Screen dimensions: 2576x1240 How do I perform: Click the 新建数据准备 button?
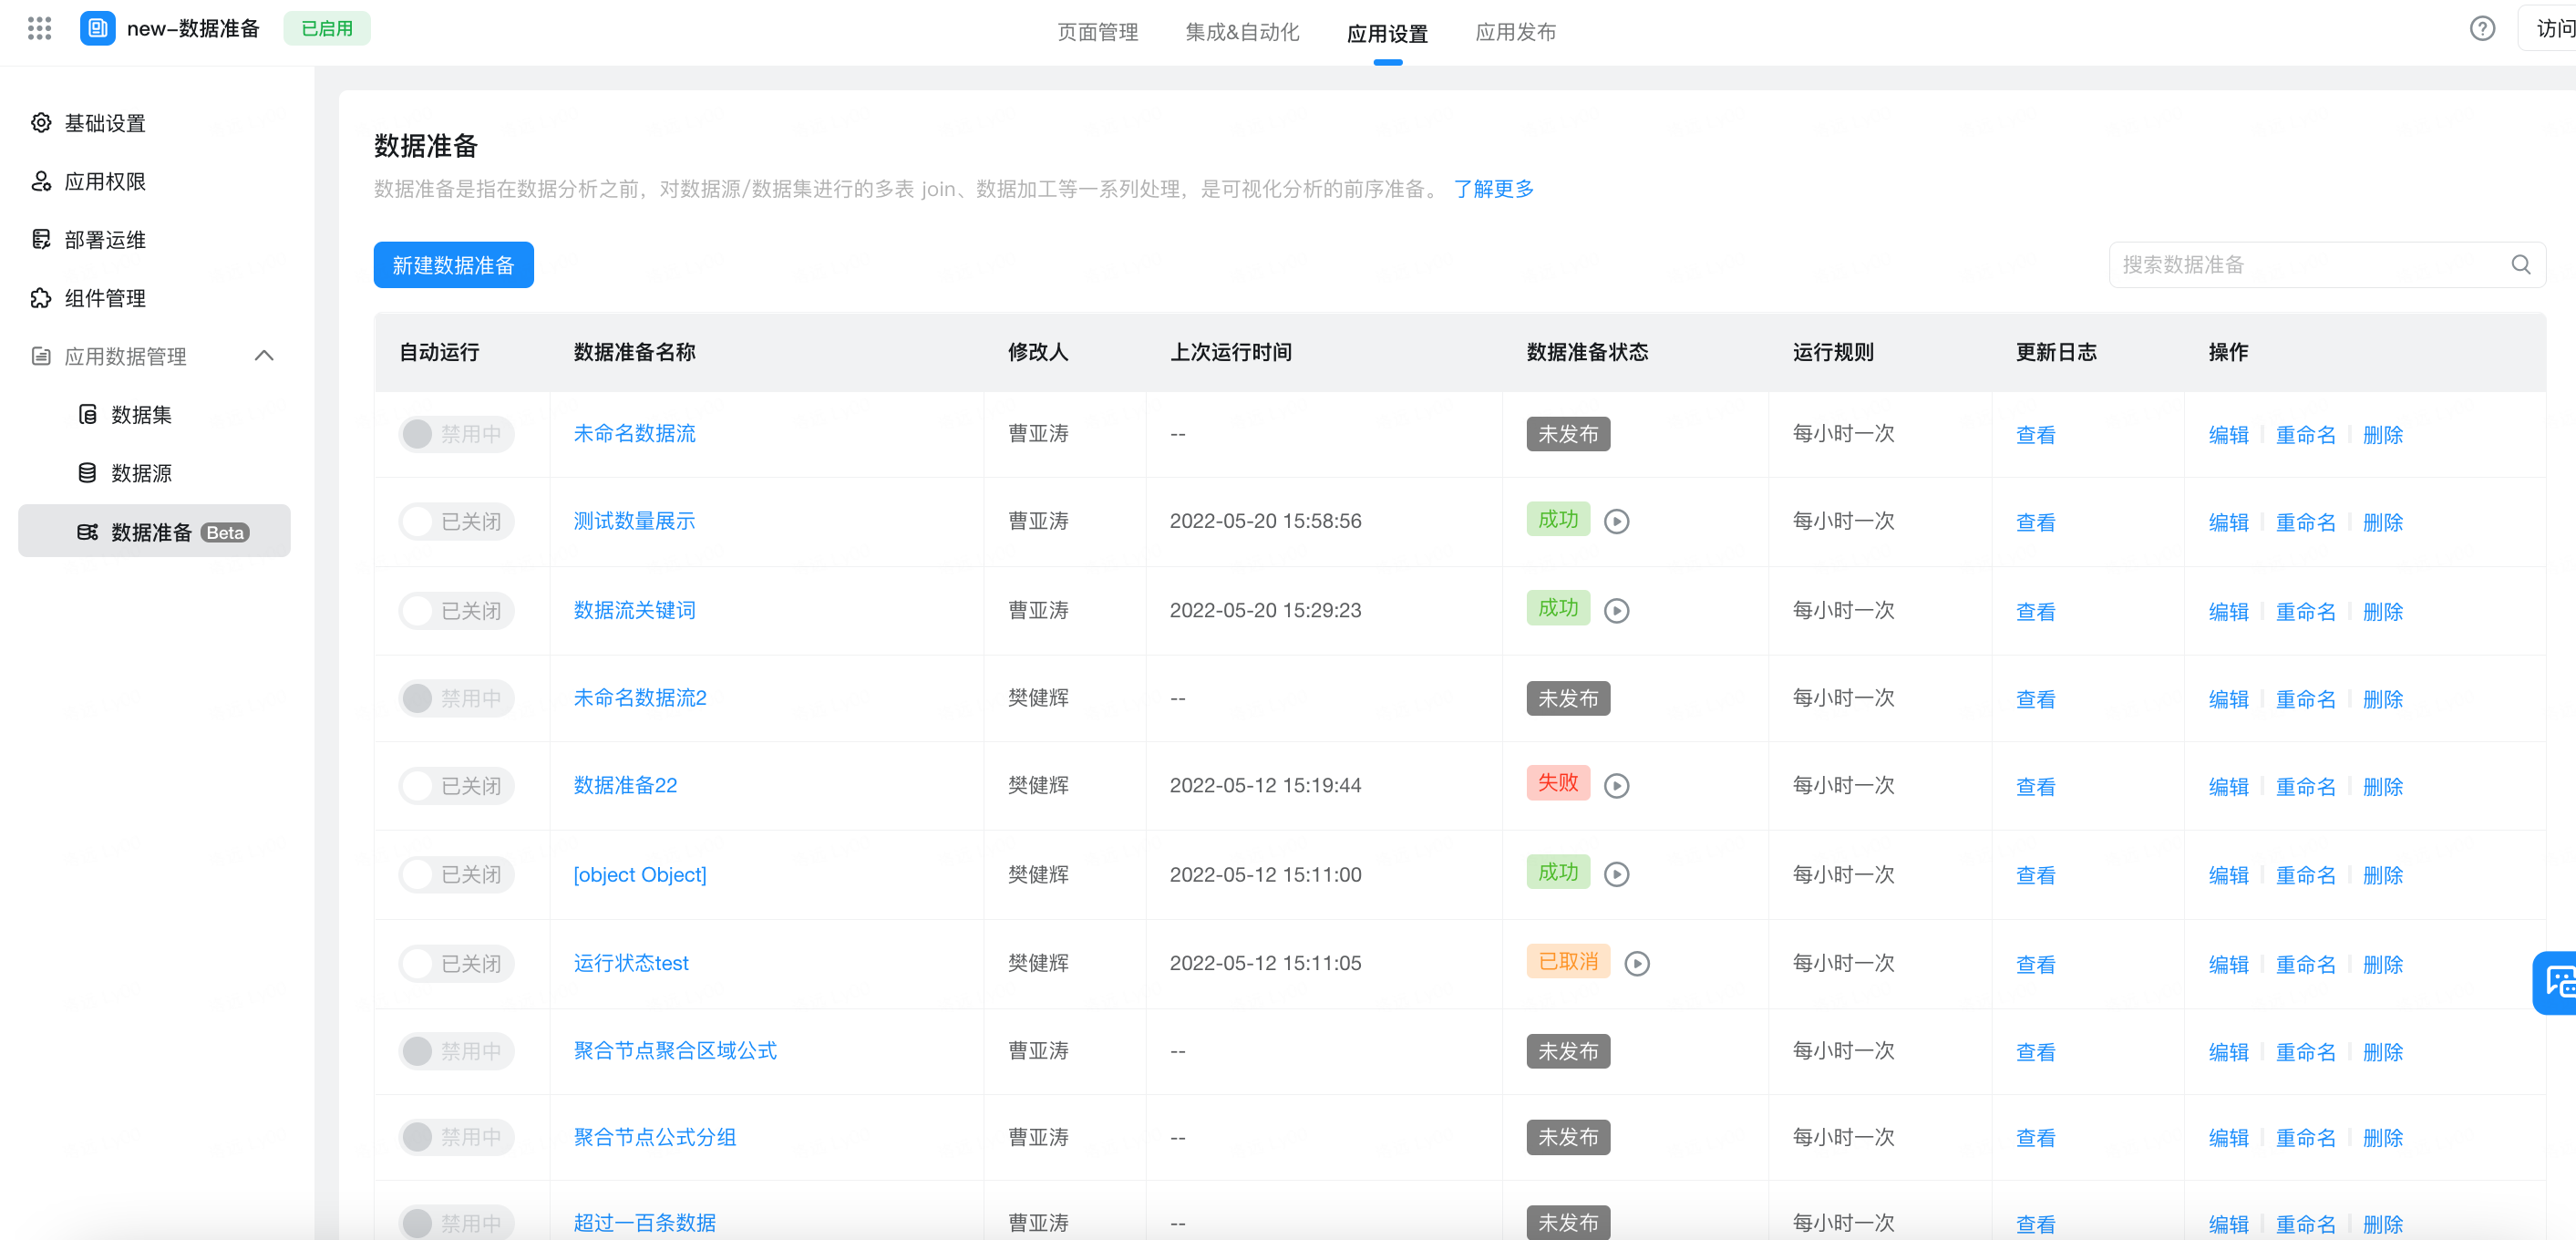pos(453,265)
